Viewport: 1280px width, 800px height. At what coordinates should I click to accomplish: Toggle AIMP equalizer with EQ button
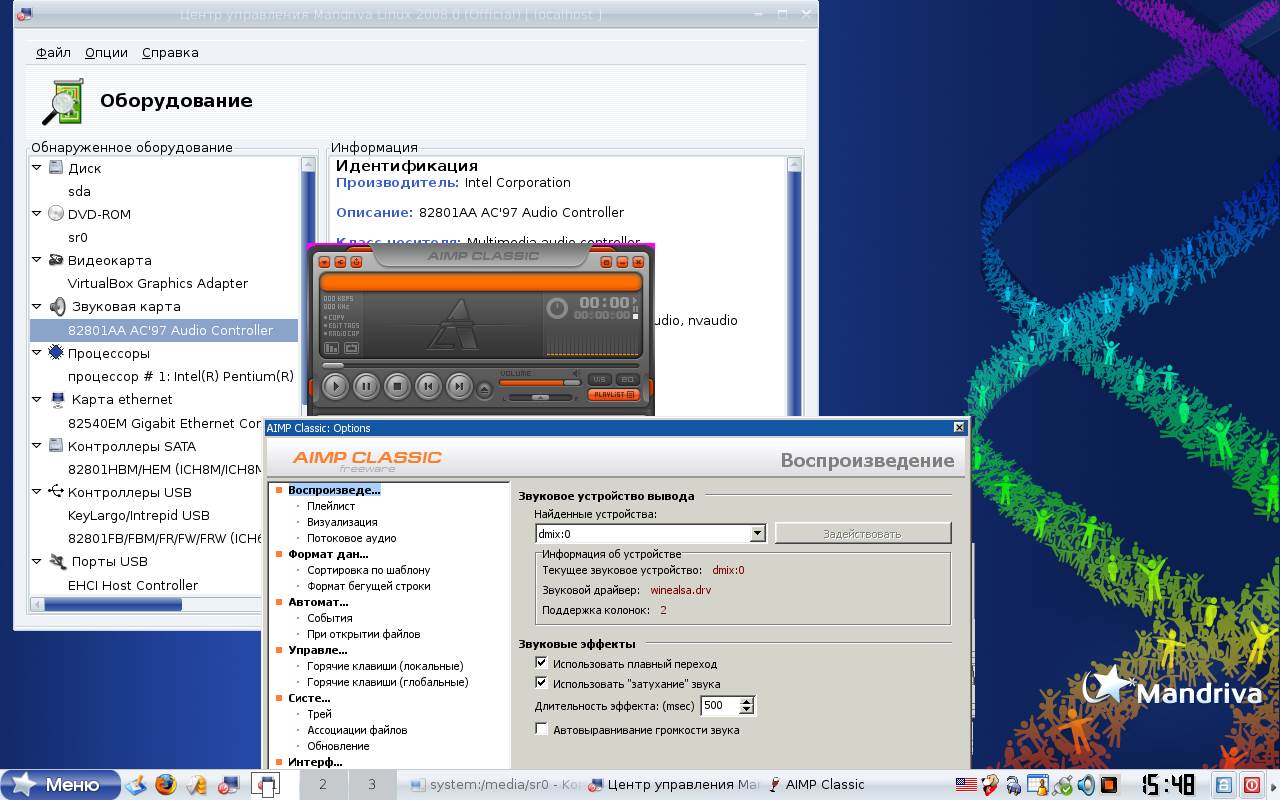[627, 379]
